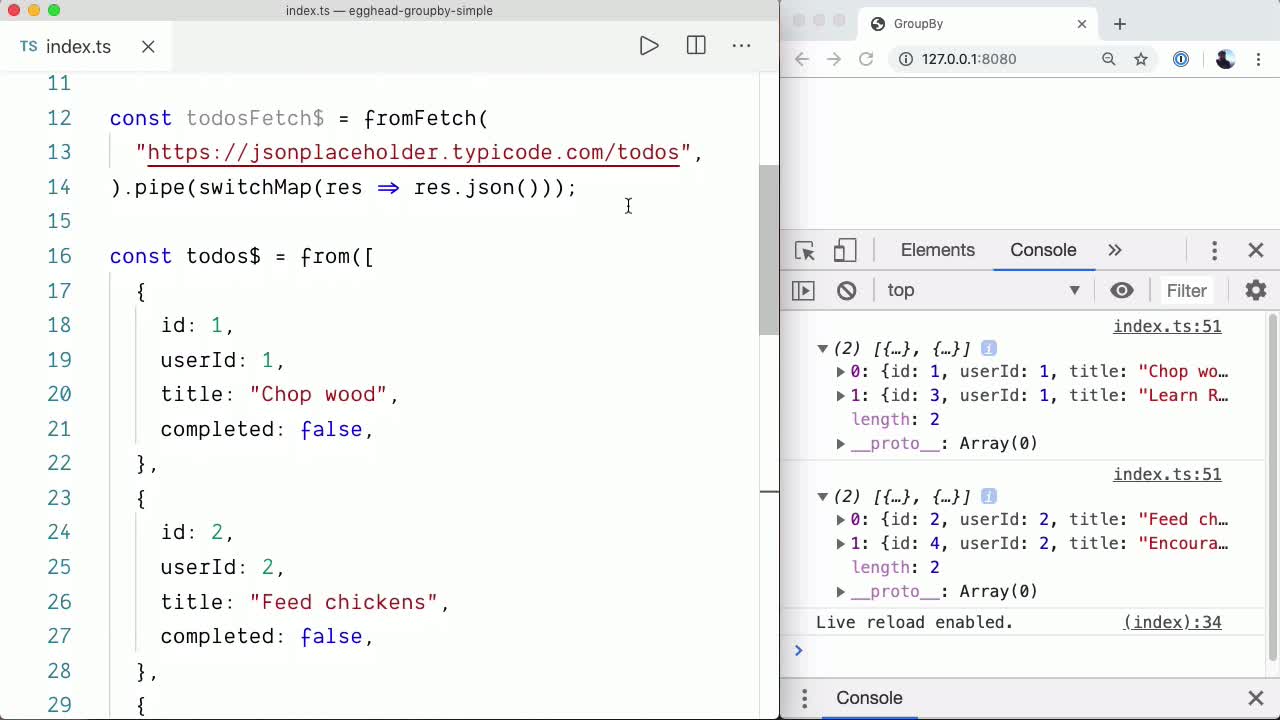Run the code with the play icon
Screen dimensions: 1280x720
pos(649,46)
